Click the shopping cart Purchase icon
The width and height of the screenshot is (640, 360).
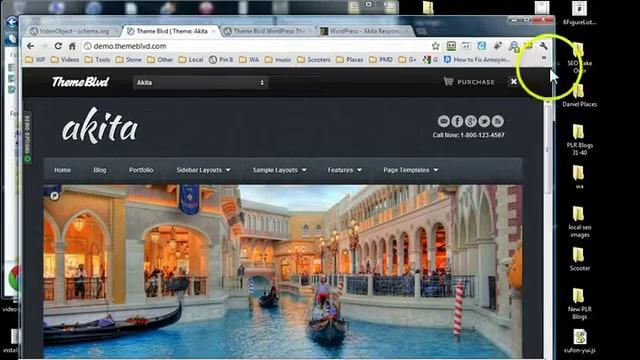coord(449,82)
